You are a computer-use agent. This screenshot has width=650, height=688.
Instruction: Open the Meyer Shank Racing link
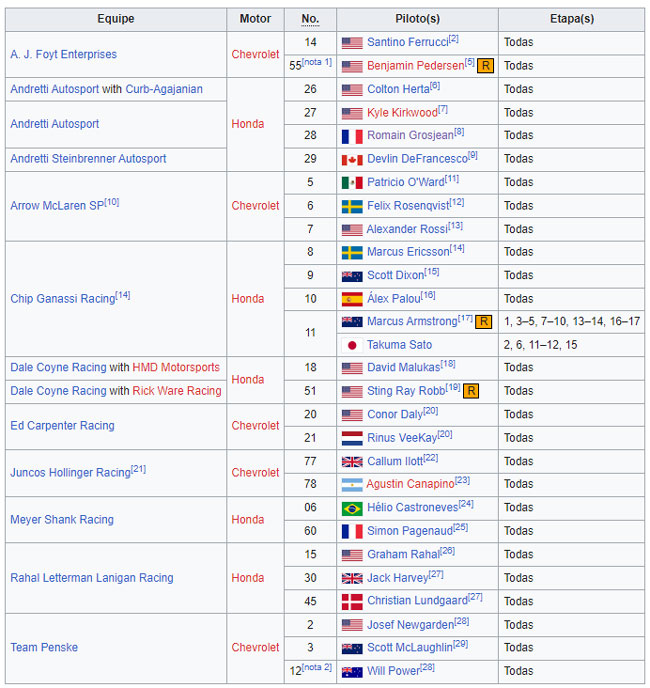[x=62, y=520]
